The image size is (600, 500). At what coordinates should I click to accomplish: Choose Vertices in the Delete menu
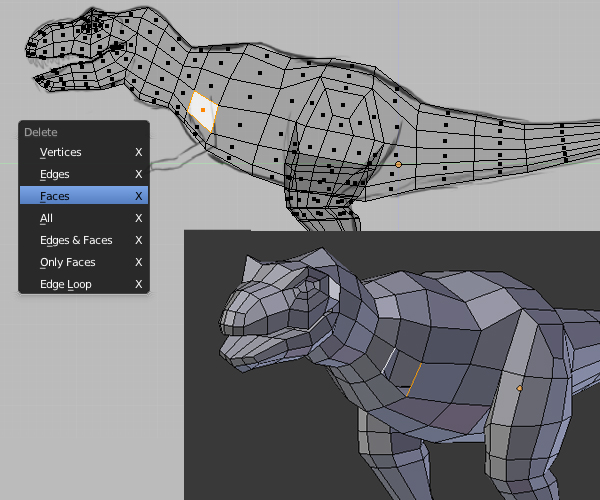(84, 152)
